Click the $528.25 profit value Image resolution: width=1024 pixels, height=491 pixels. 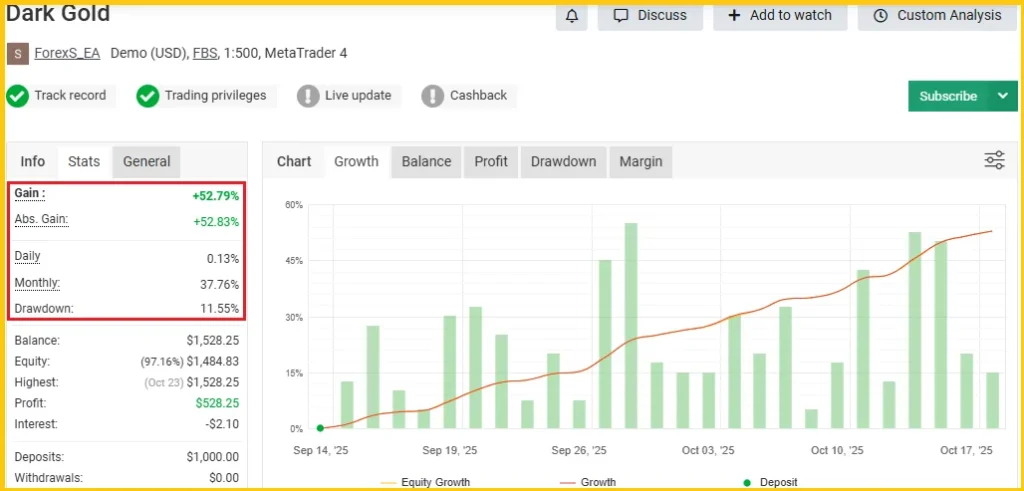[x=217, y=404]
